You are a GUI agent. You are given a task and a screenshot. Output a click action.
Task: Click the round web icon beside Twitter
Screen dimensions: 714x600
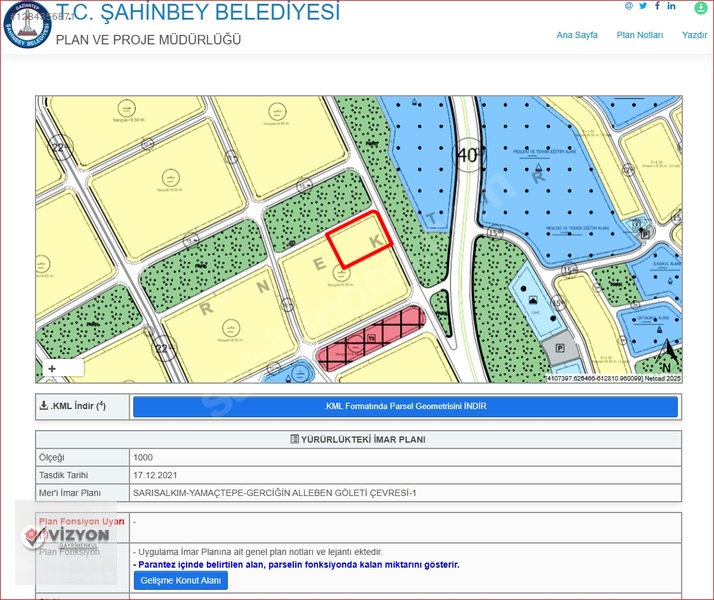629,6
